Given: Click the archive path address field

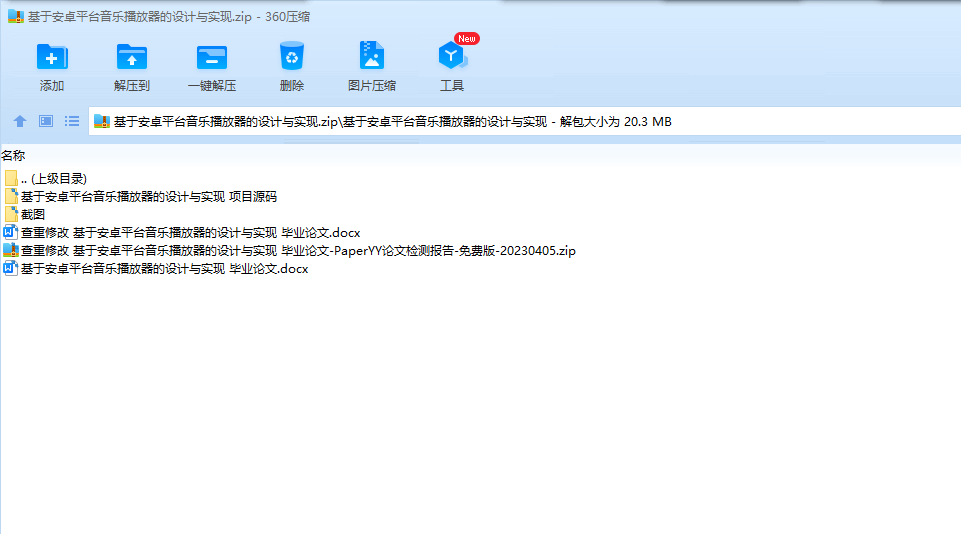Looking at the screenshot, I should pos(525,121).
